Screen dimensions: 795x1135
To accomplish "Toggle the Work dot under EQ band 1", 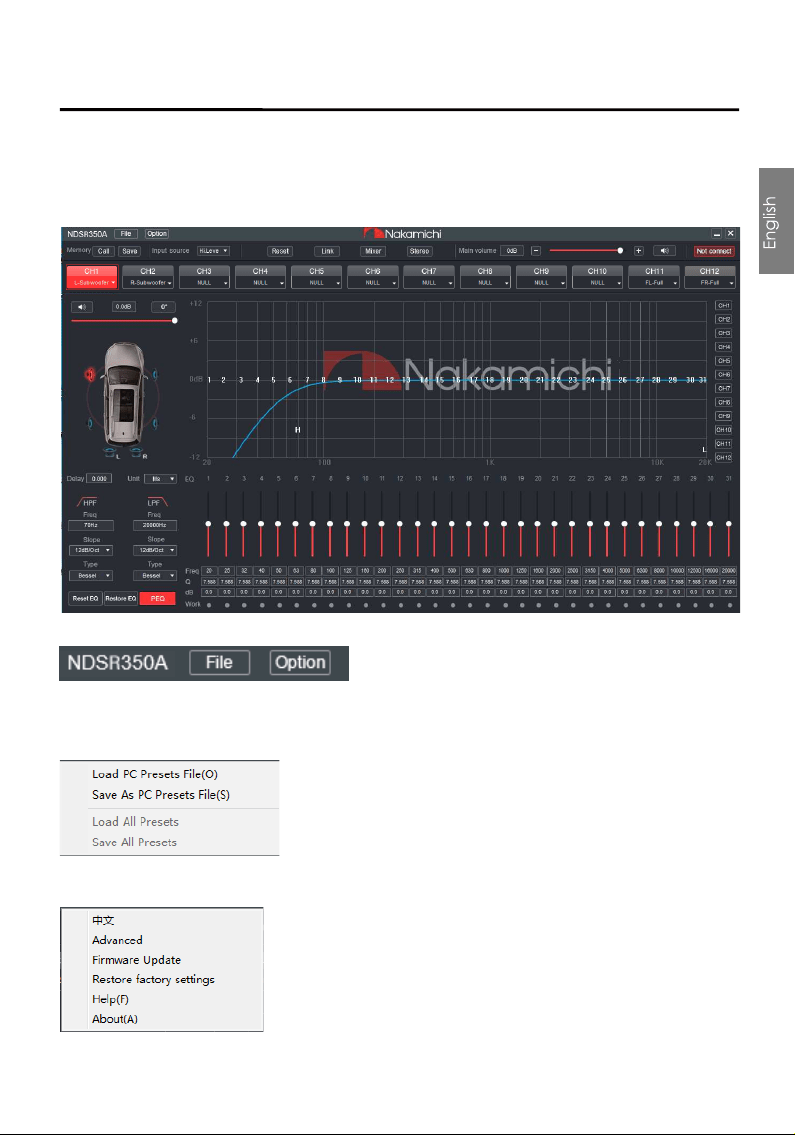I will click(209, 604).
